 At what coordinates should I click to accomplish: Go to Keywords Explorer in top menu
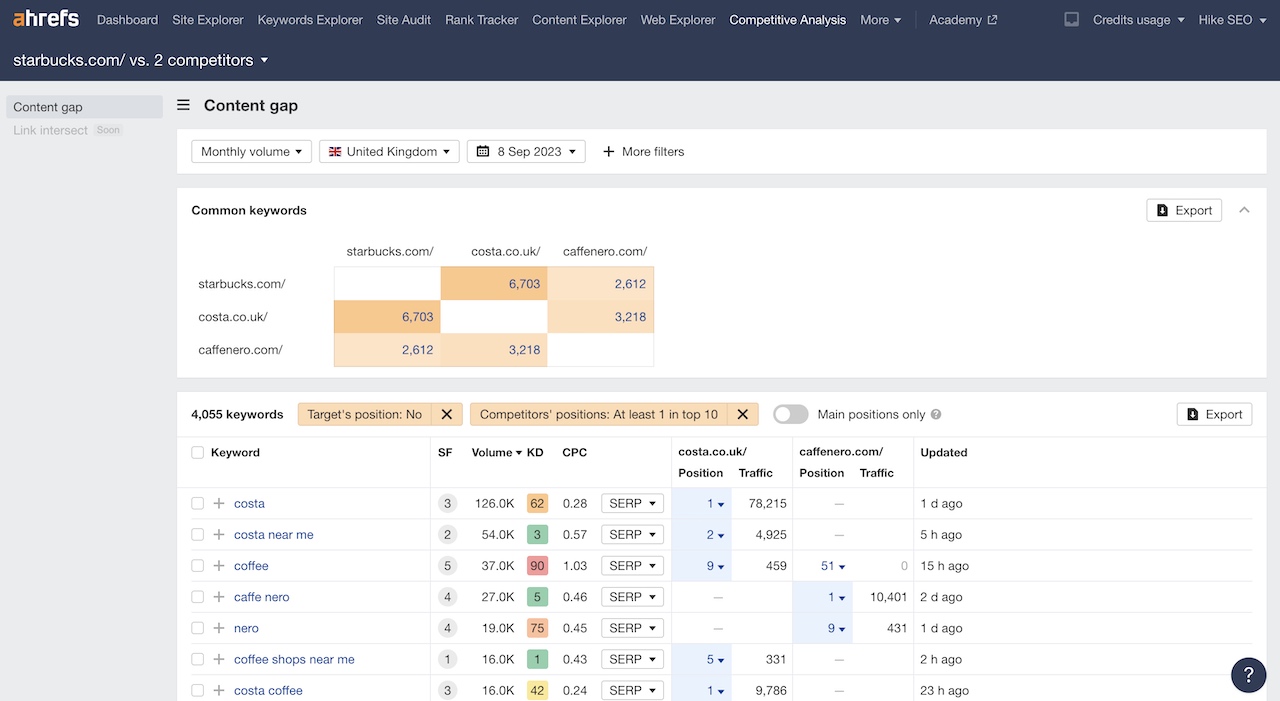[310, 20]
